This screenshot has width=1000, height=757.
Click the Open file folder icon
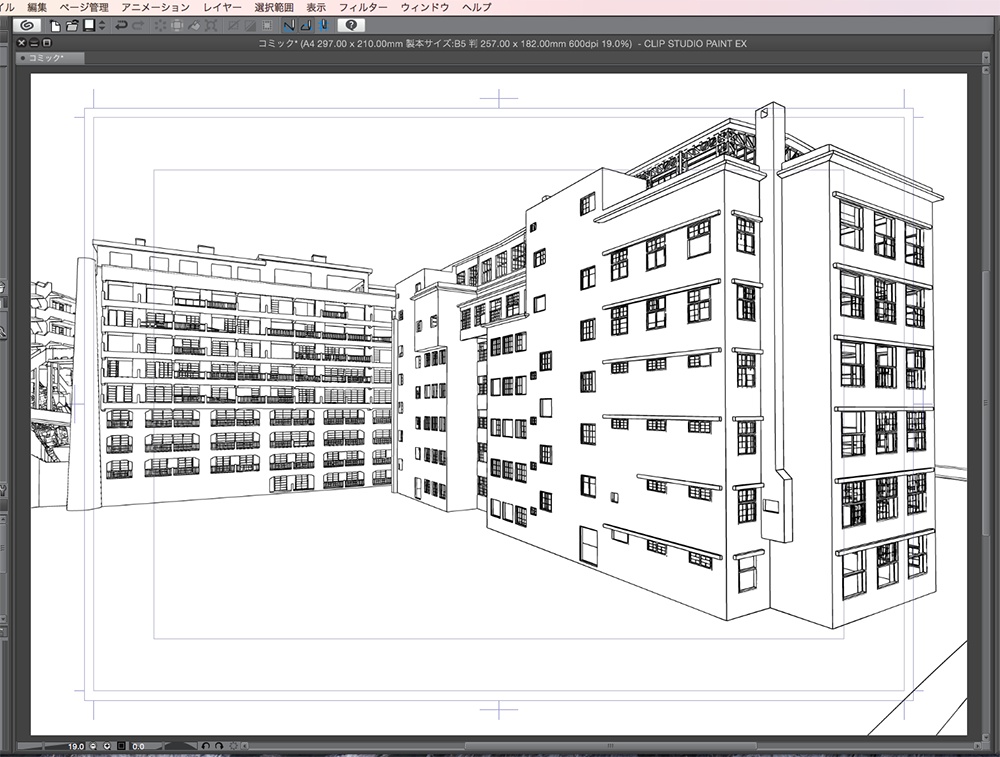[72, 26]
